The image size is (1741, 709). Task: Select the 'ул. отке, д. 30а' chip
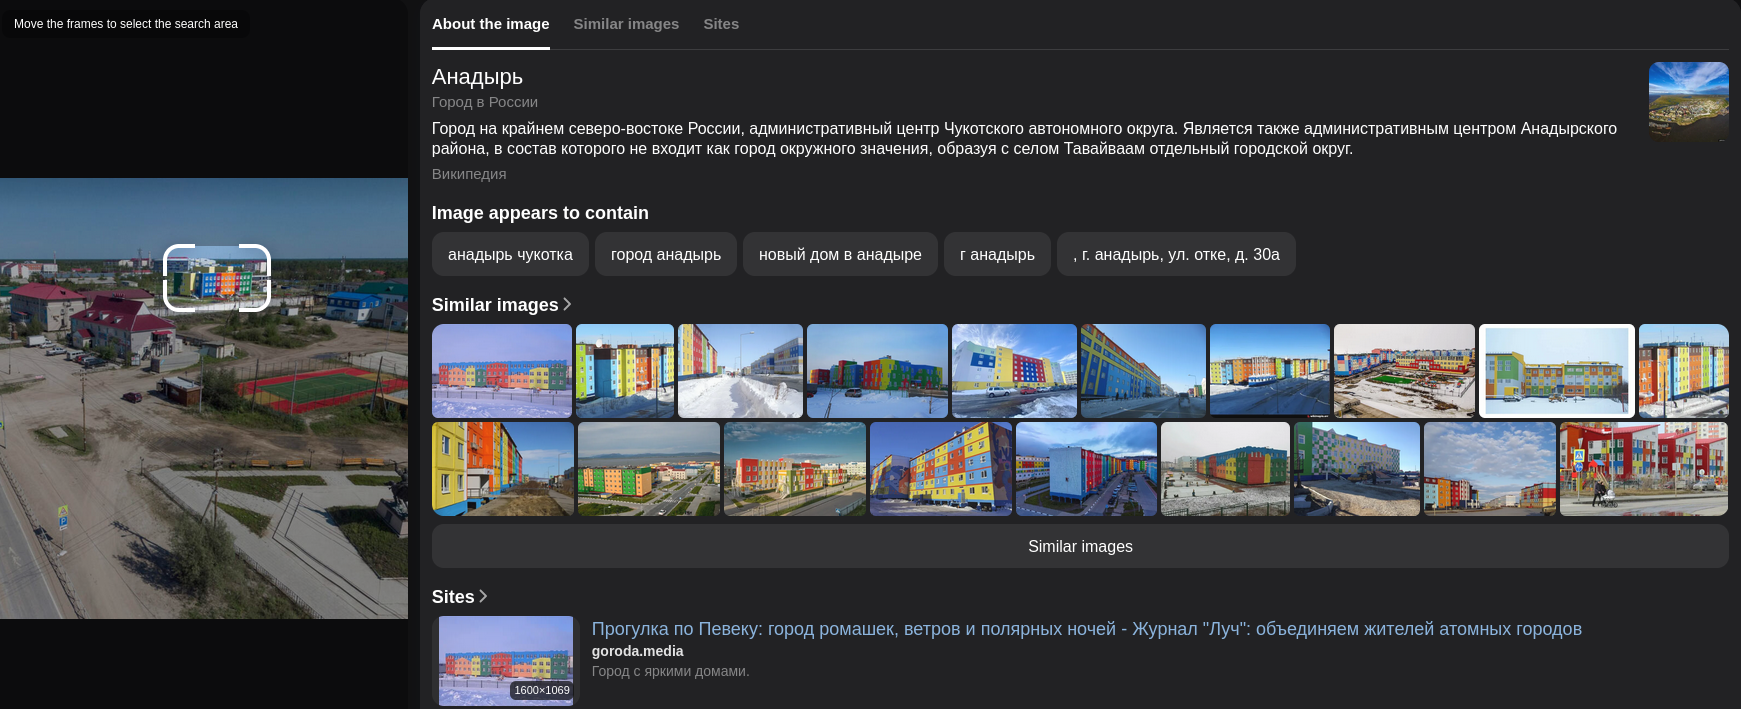coord(1176,254)
